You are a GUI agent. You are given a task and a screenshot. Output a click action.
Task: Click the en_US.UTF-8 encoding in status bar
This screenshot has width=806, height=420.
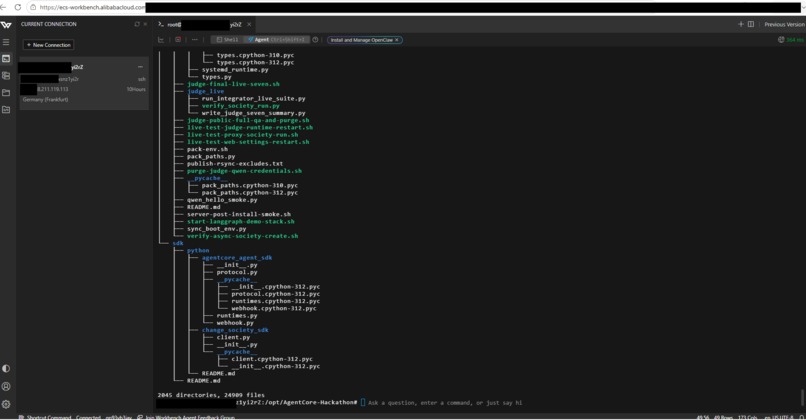pyautogui.click(x=778, y=417)
